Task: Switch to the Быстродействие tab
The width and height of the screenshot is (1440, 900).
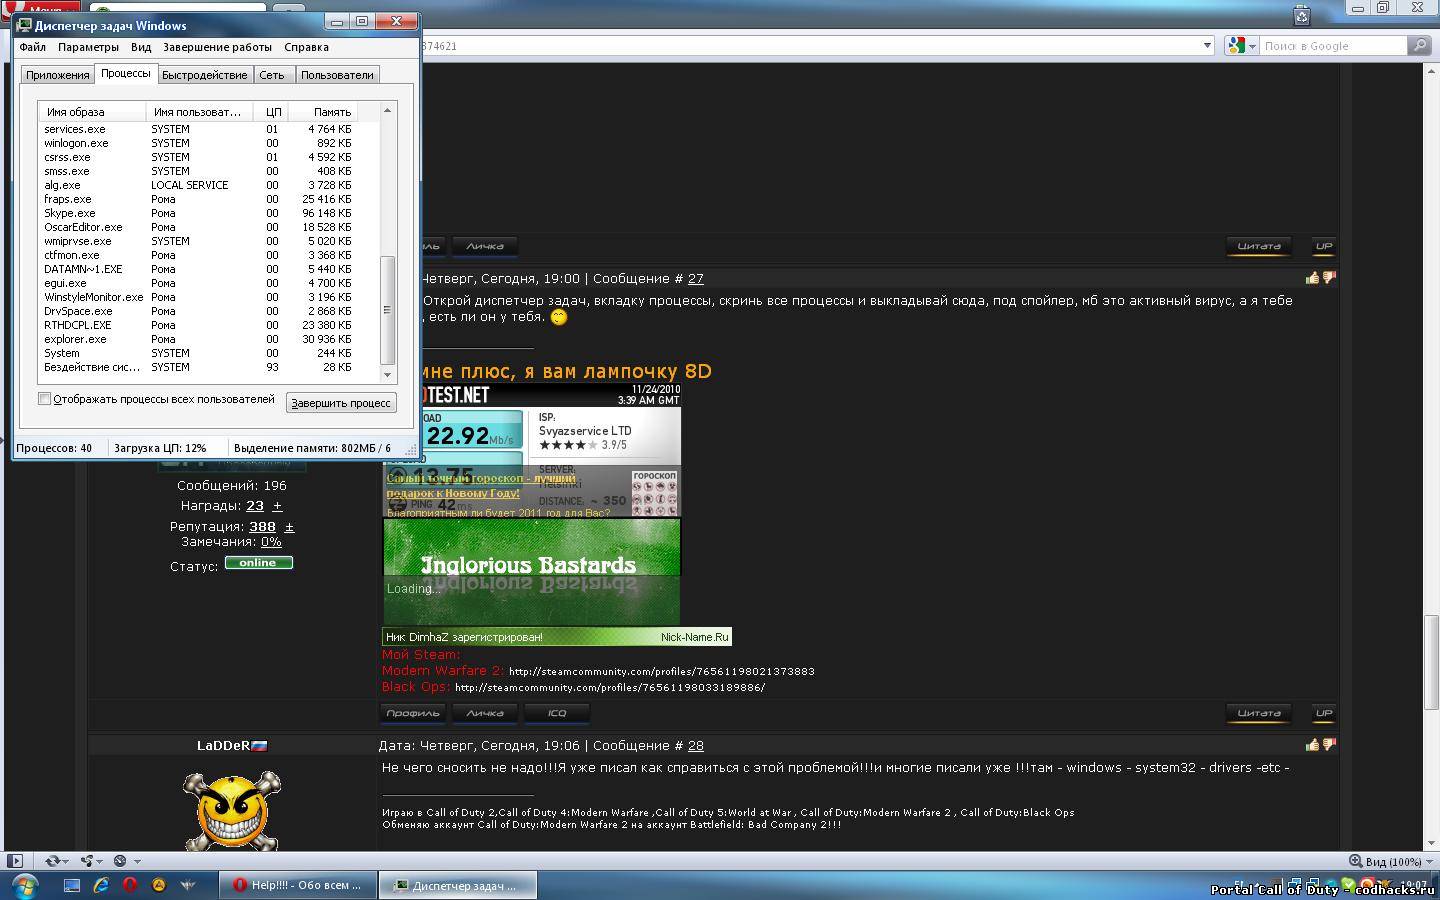Action: (x=204, y=75)
